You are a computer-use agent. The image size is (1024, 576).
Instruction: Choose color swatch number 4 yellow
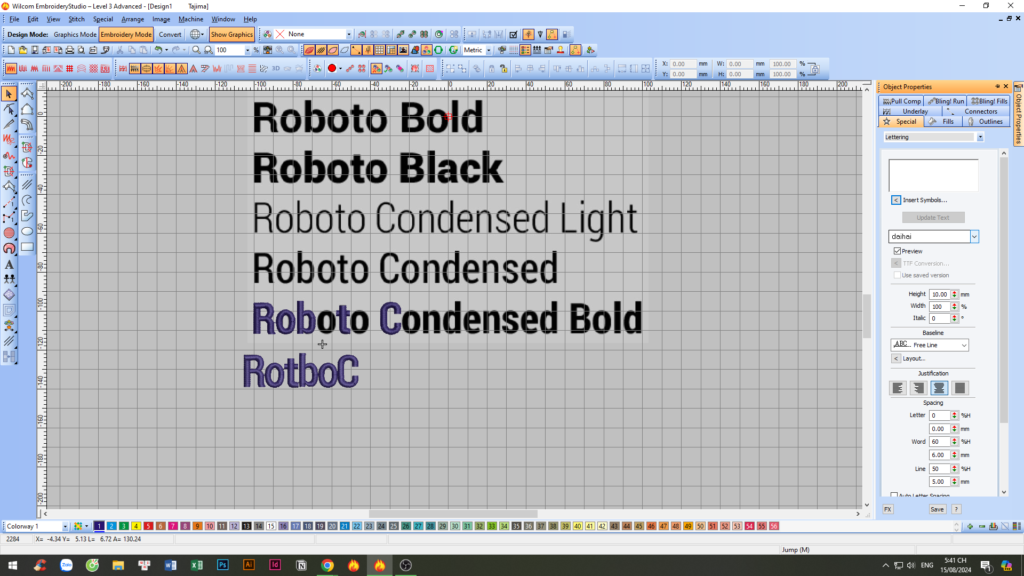pos(136,526)
